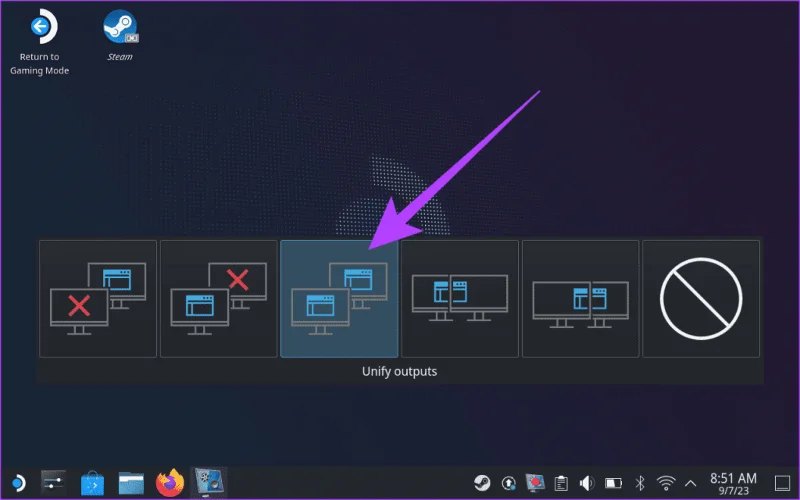Open Steam tray icon

pyautogui.click(x=482, y=483)
